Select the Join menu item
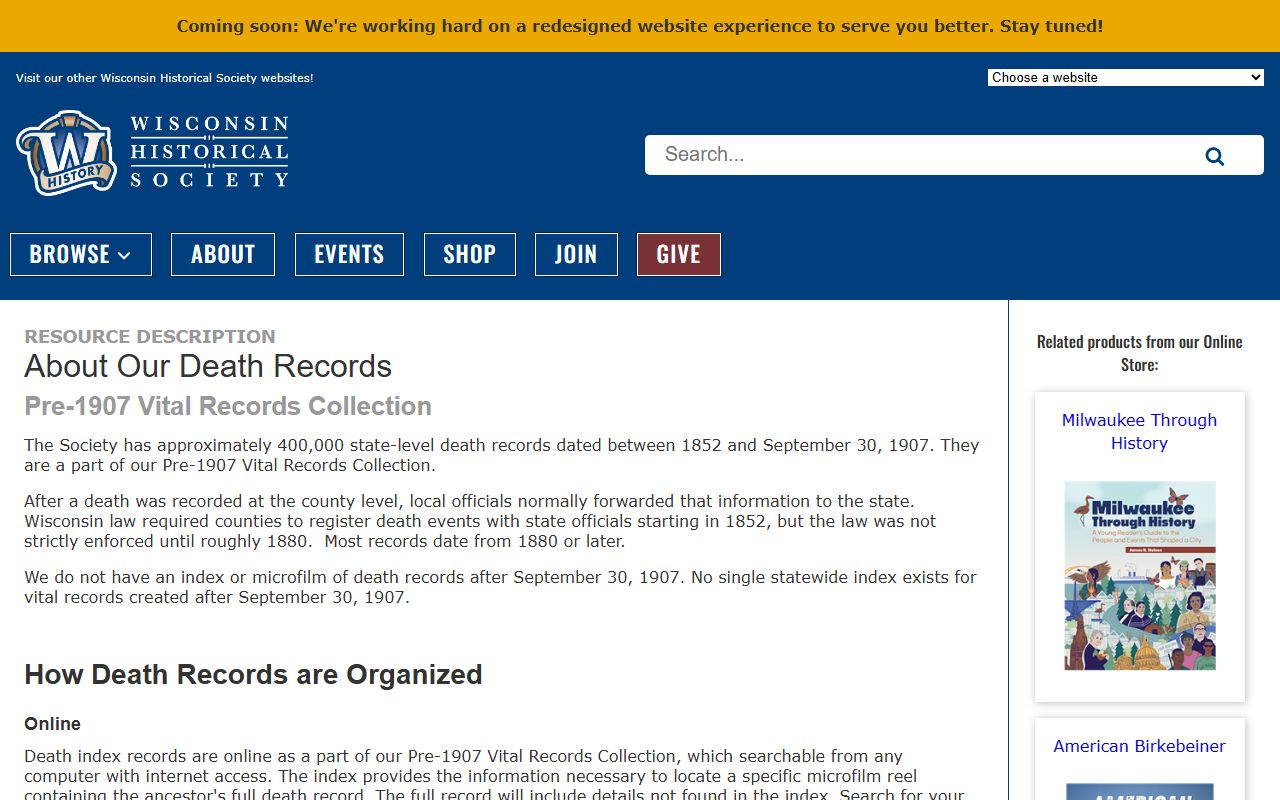1280x800 pixels. pyautogui.click(x=576, y=254)
